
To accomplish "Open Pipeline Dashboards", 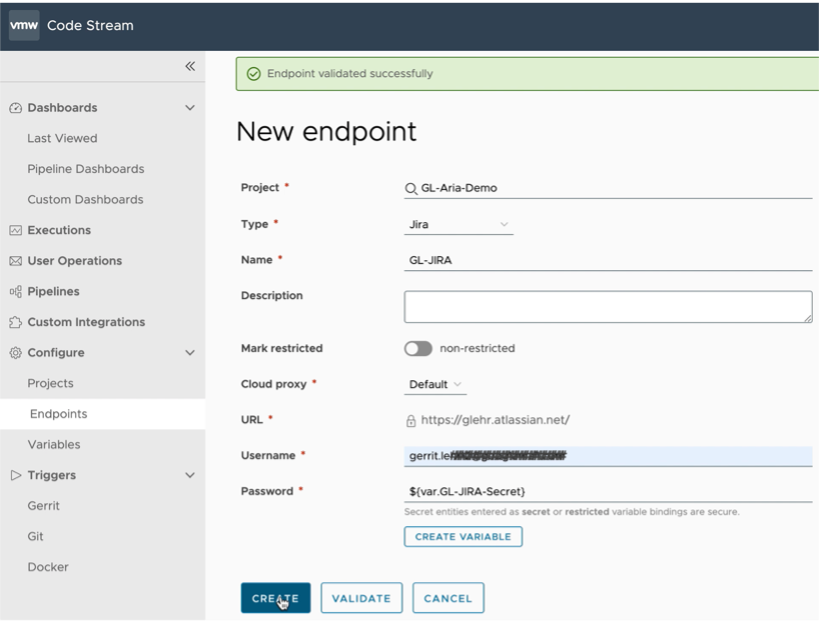I will 86,169.
